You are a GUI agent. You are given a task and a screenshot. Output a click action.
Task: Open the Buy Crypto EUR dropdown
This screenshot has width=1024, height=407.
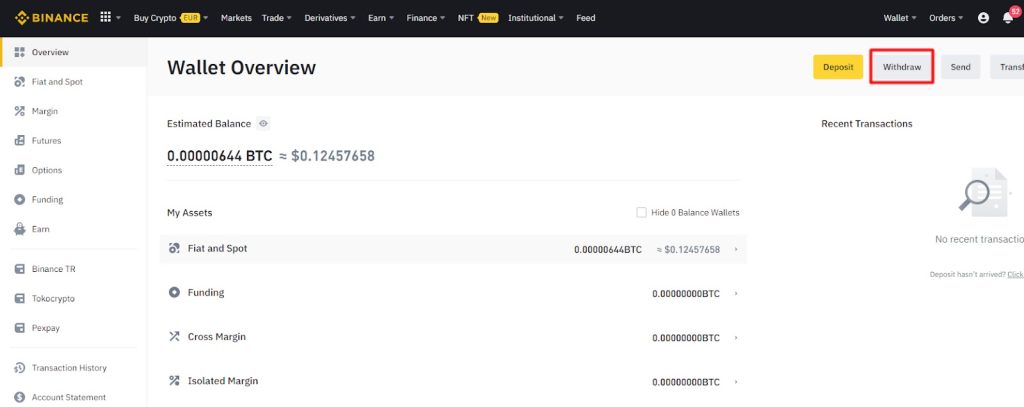click(170, 18)
